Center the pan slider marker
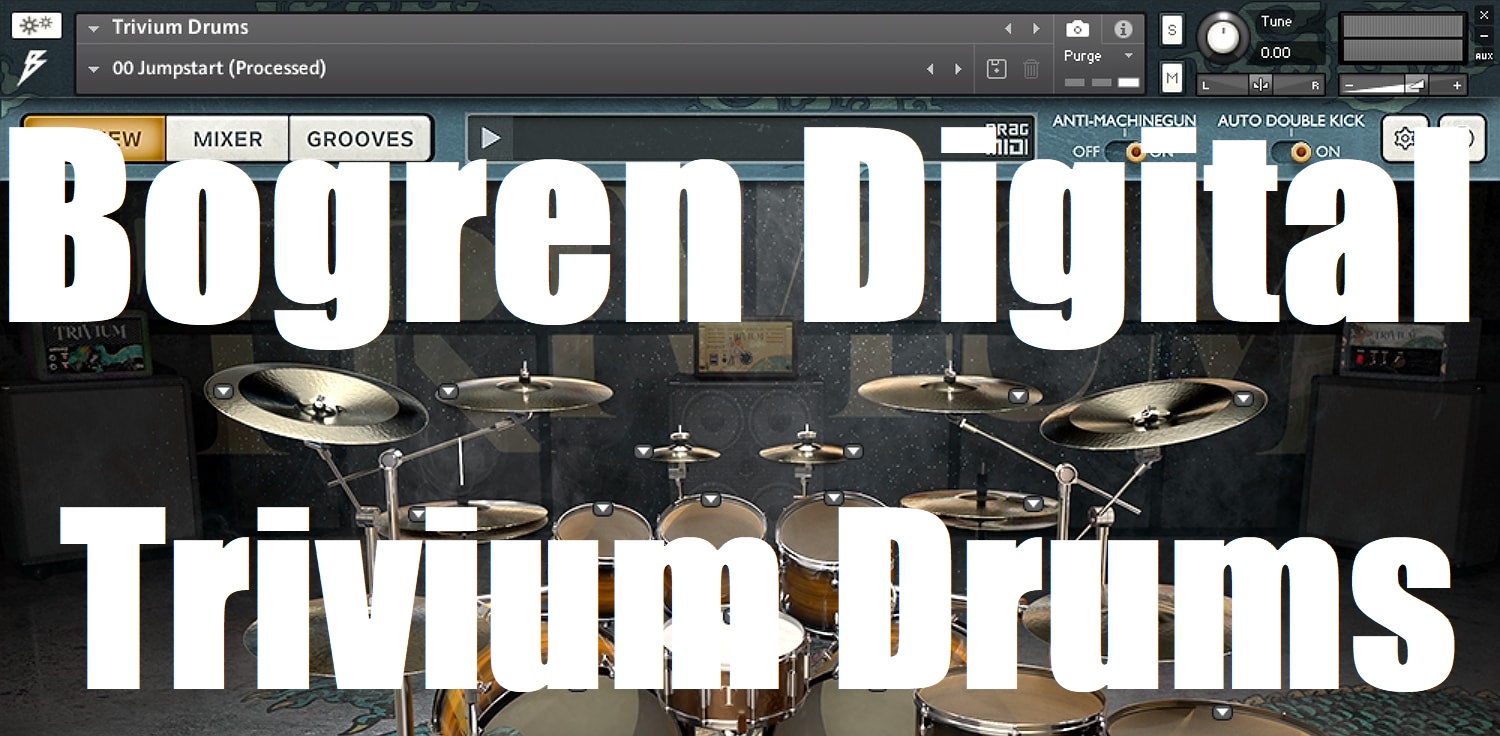Viewport: 1500px width, 736px height. (x=1261, y=85)
